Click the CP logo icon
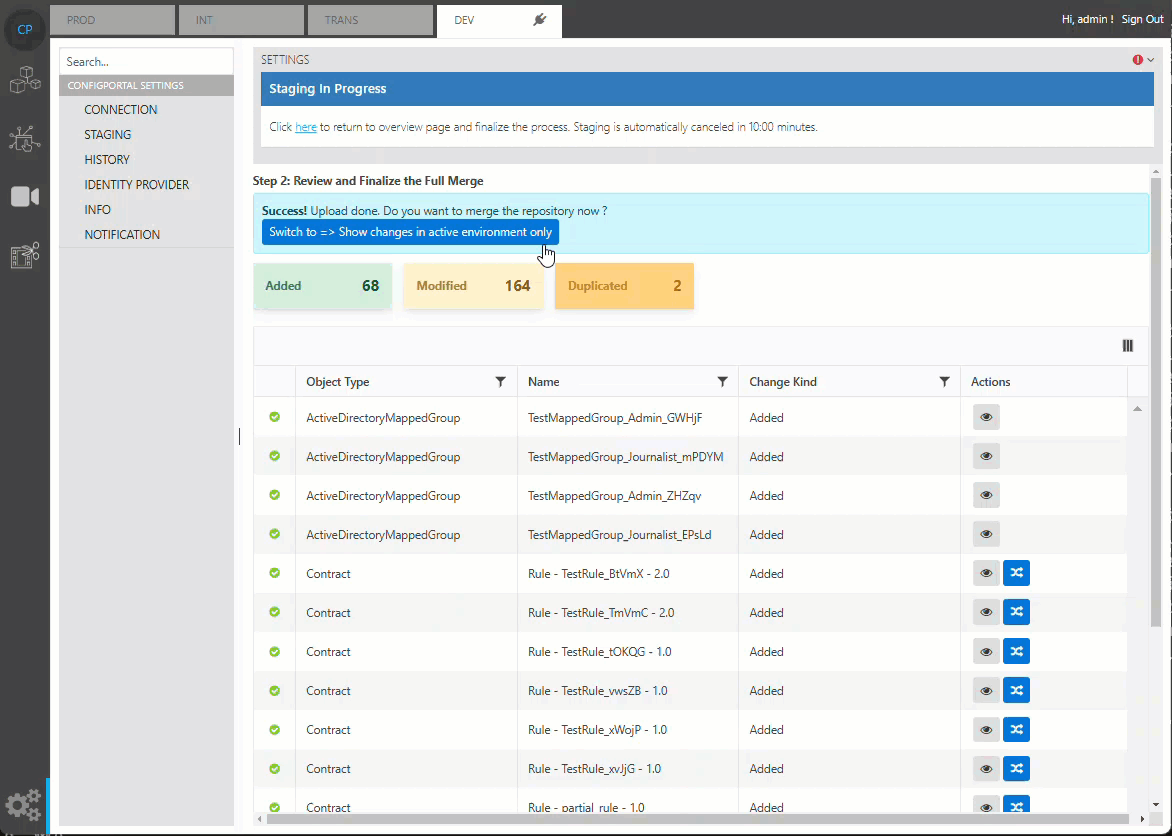The image size is (1172, 836). tap(25, 30)
